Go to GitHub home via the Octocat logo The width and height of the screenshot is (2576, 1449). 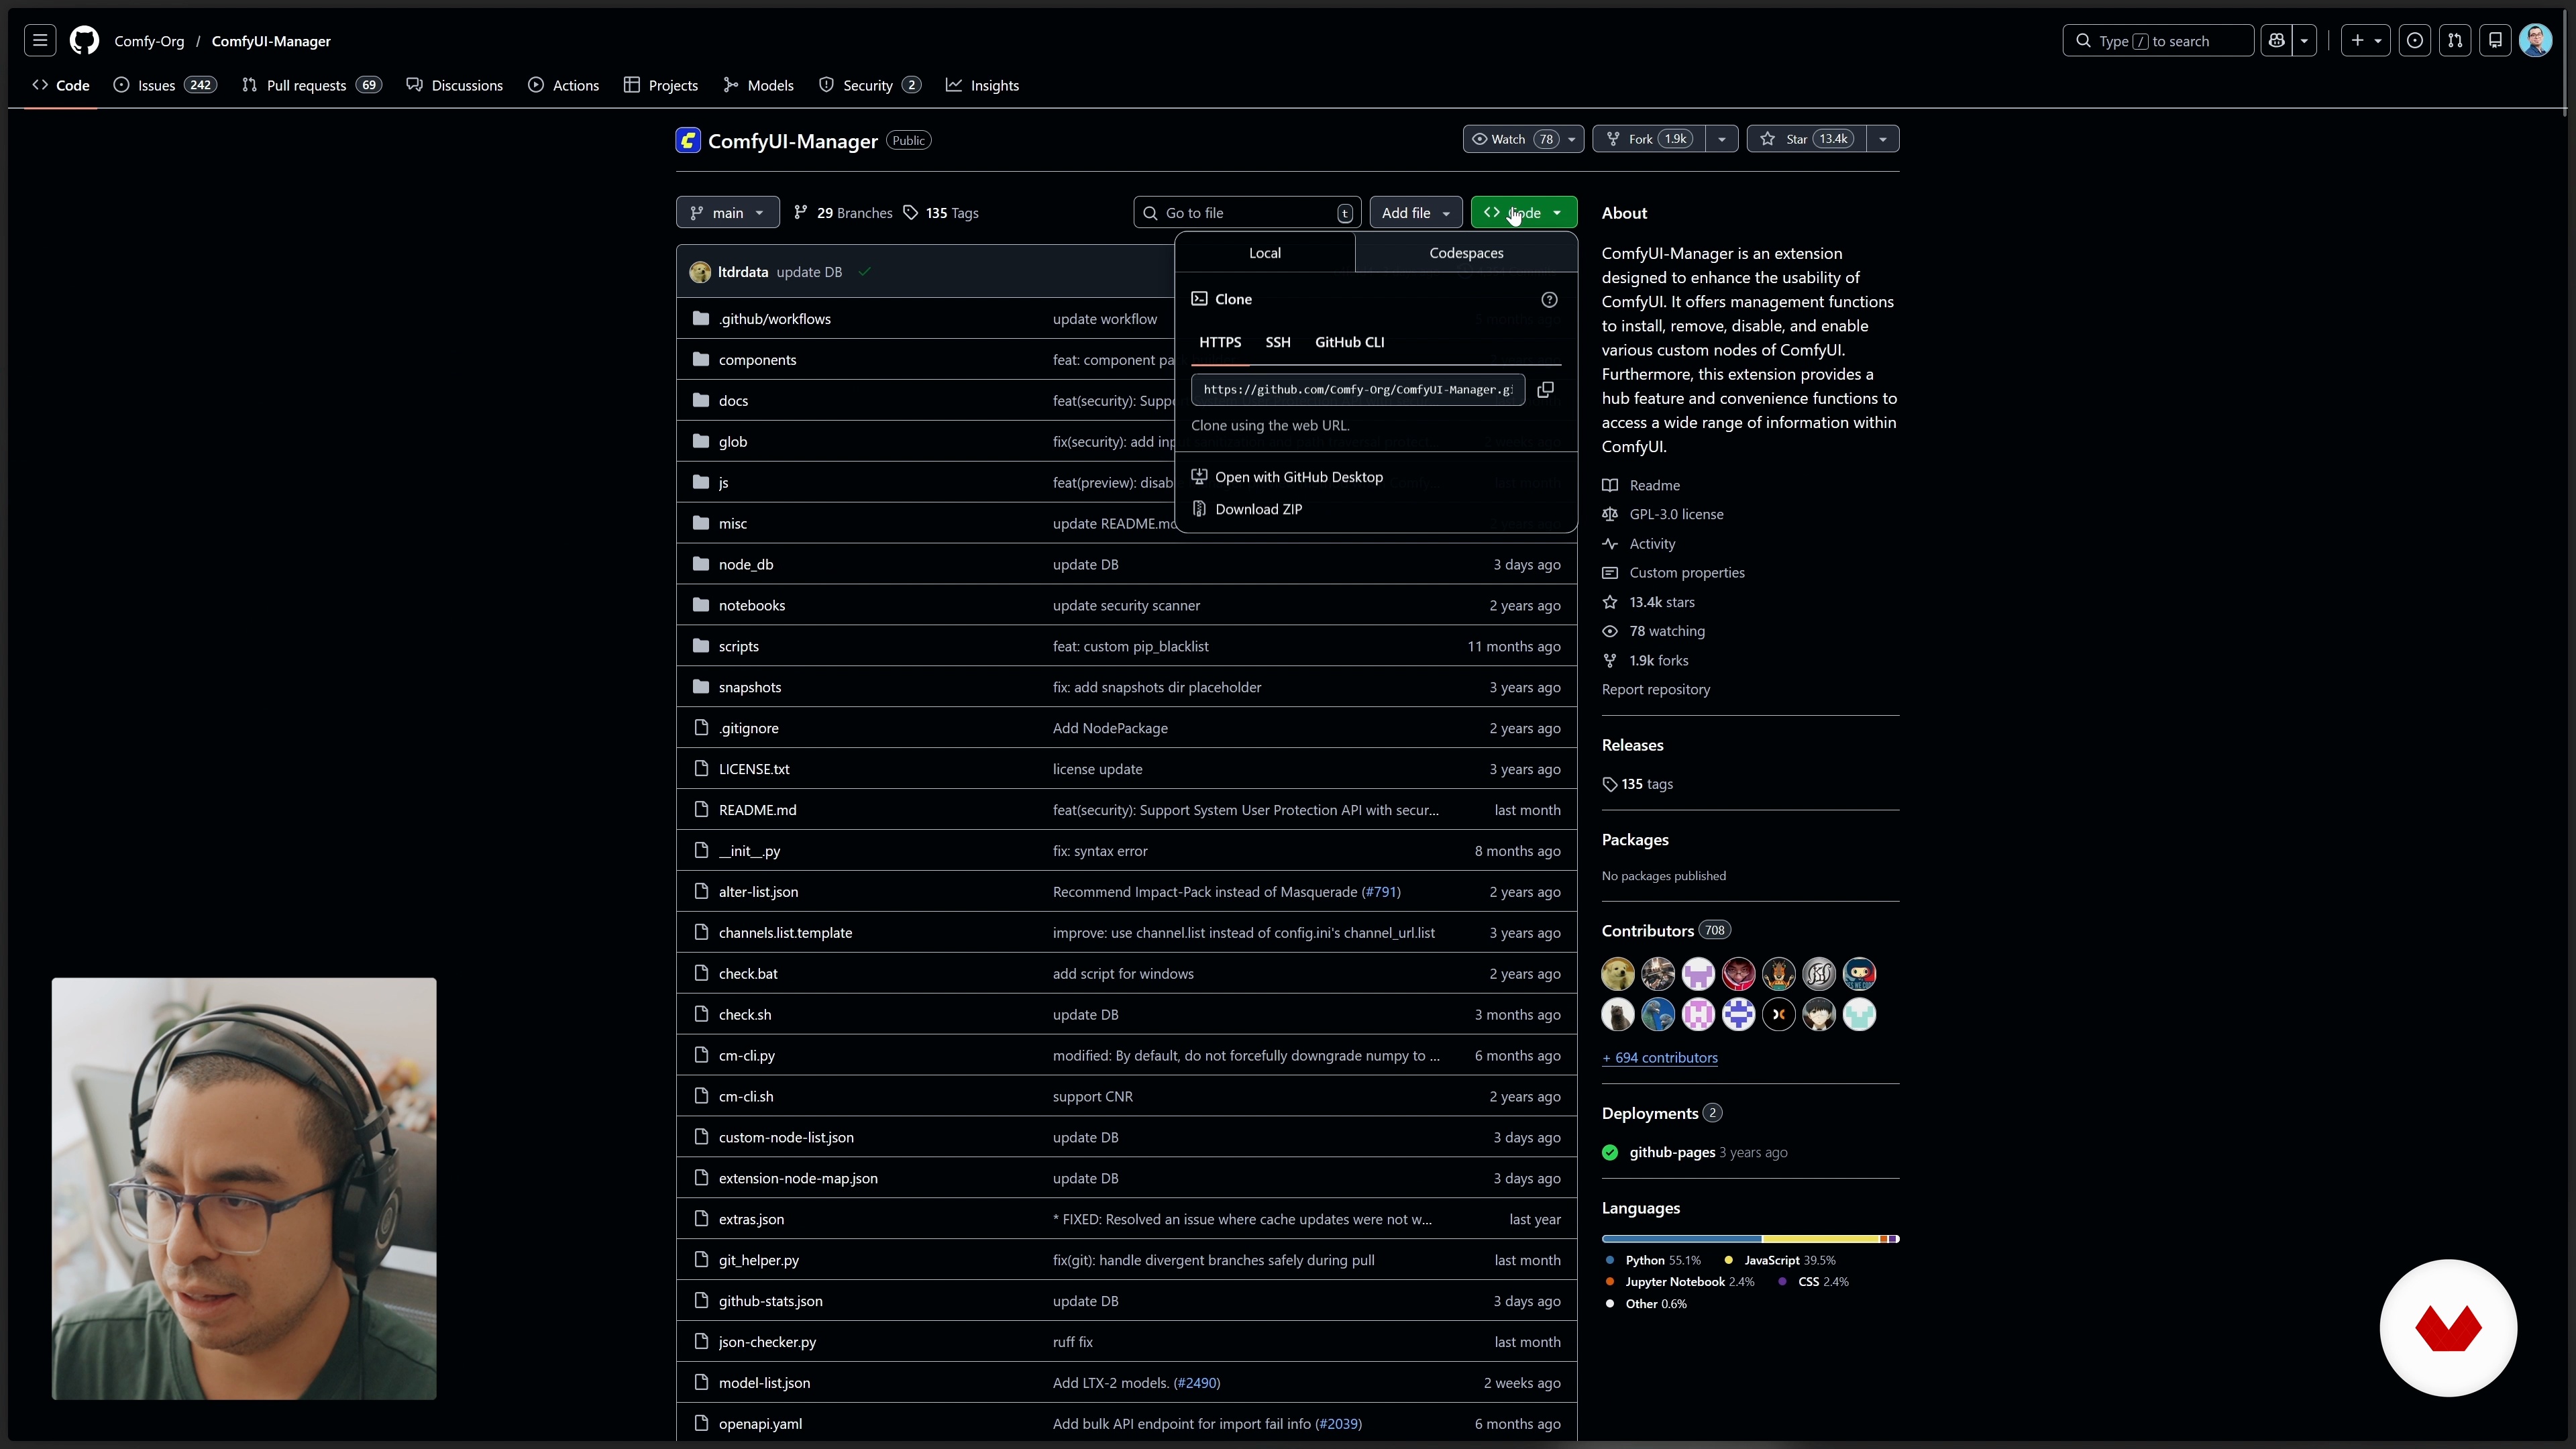point(85,41)
